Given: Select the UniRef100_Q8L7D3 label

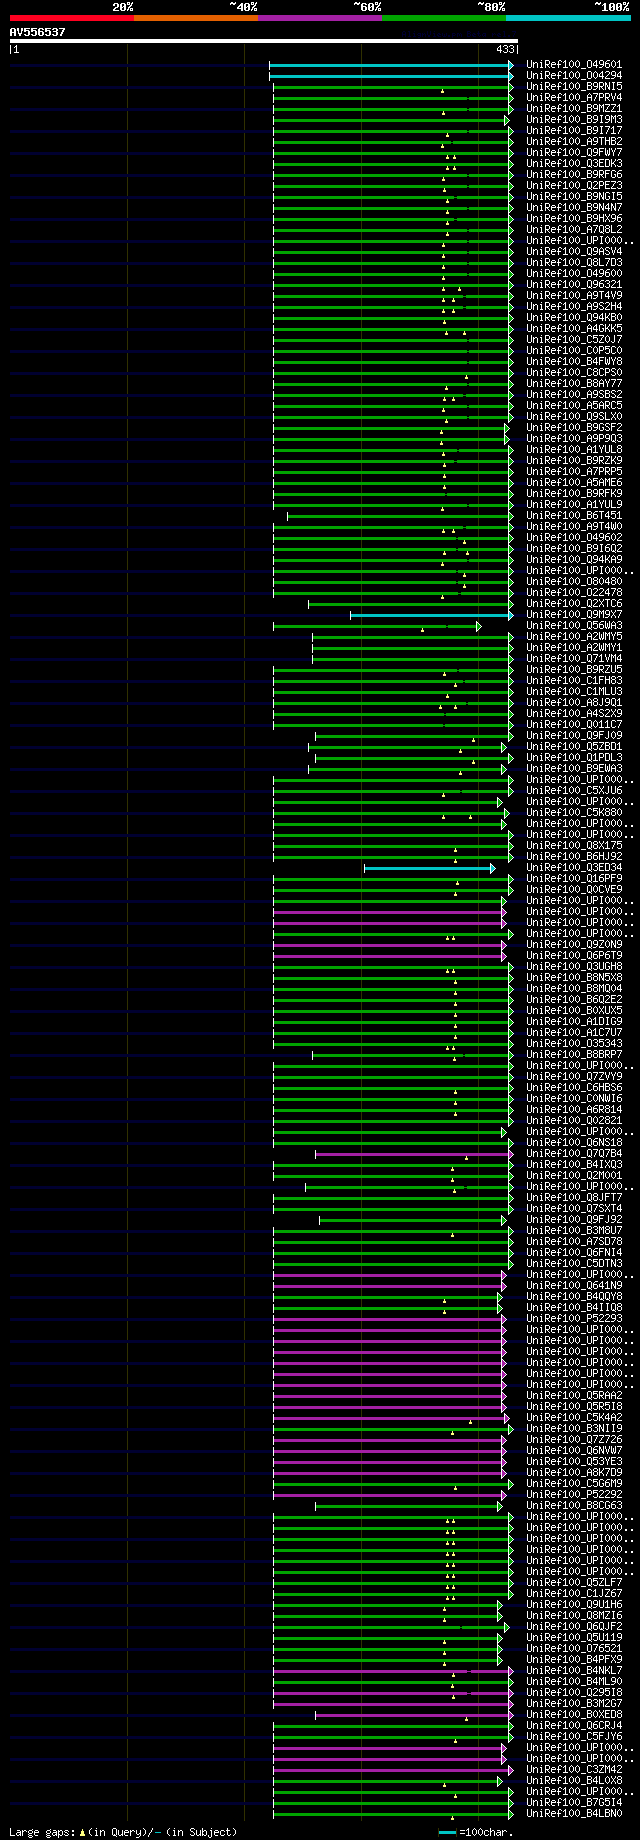Looking at the screenshot, I should point(574,263).
